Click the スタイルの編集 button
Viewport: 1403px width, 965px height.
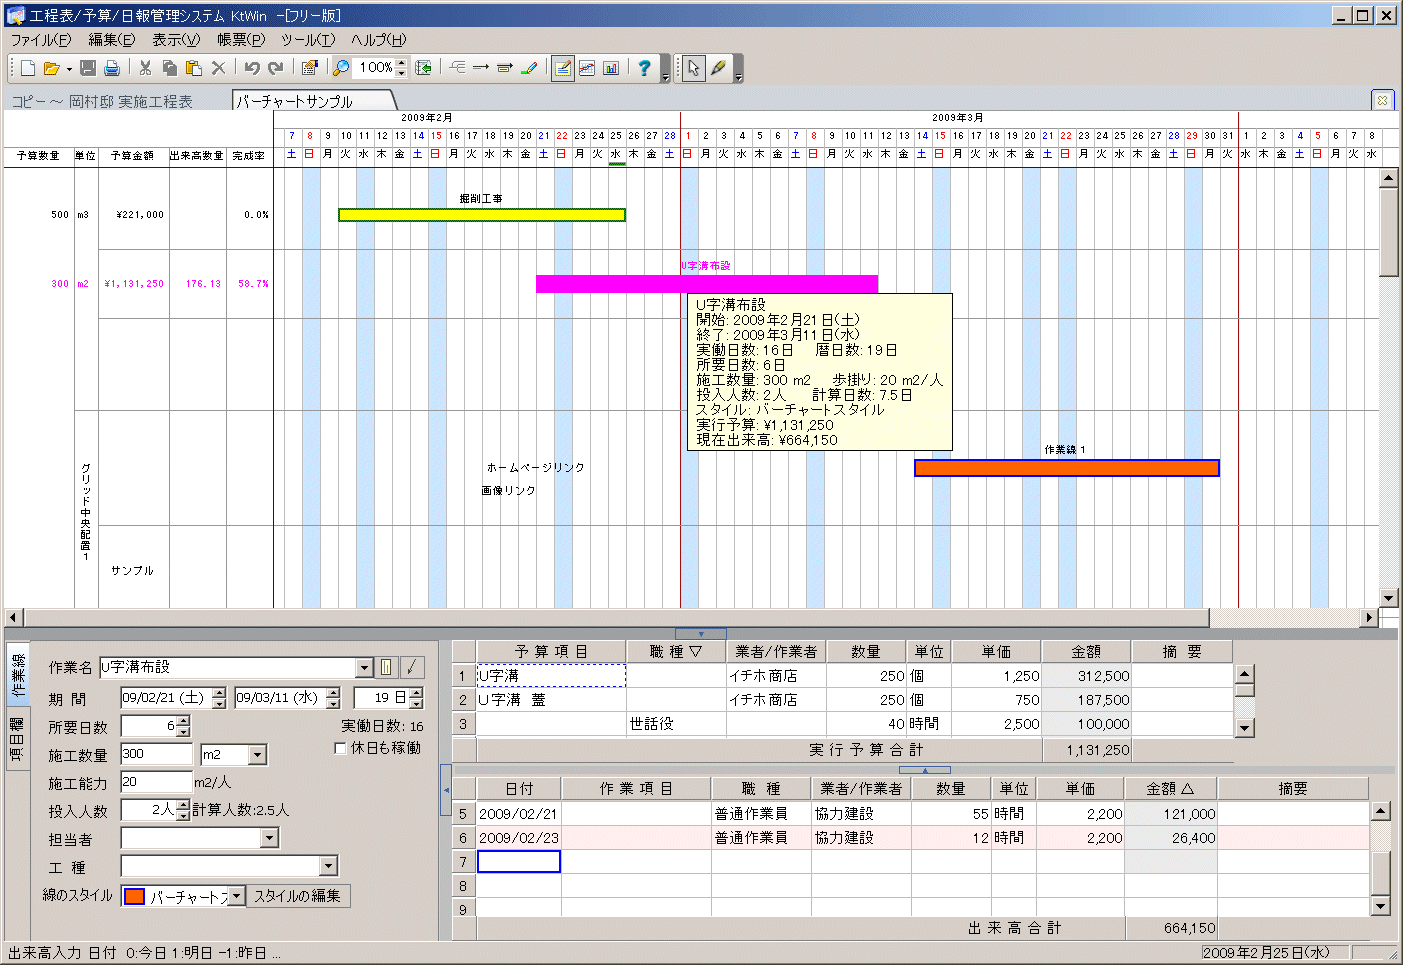(x=297, y=896)
